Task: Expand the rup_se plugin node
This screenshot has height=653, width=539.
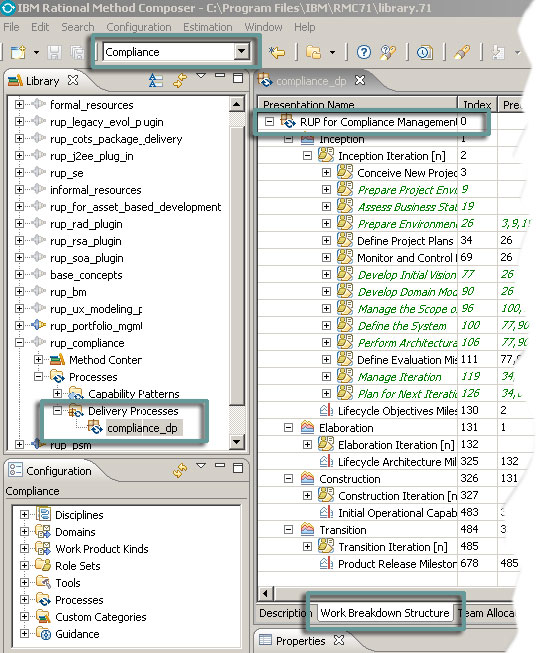Action: [x=19, y=172]
